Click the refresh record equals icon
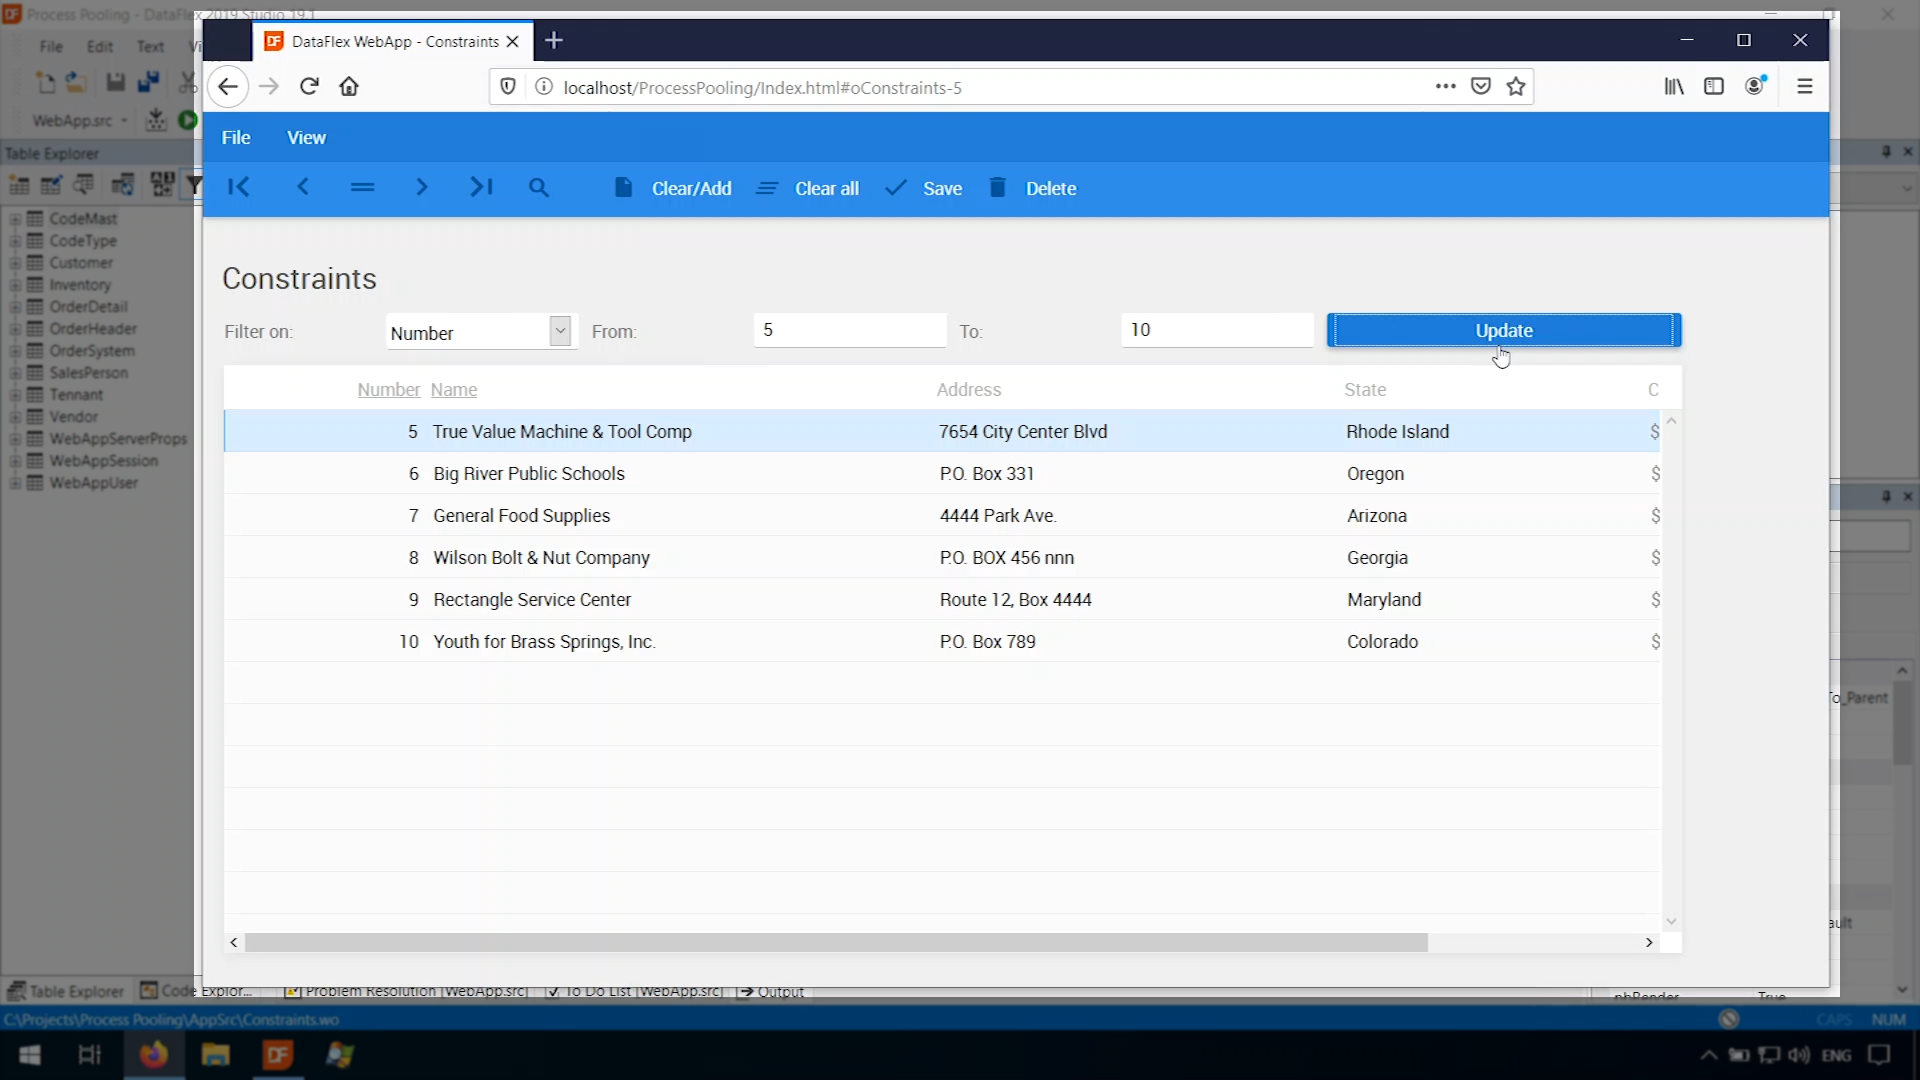Viewport: 1920px width, 1080px height. (x=362, y=187)
